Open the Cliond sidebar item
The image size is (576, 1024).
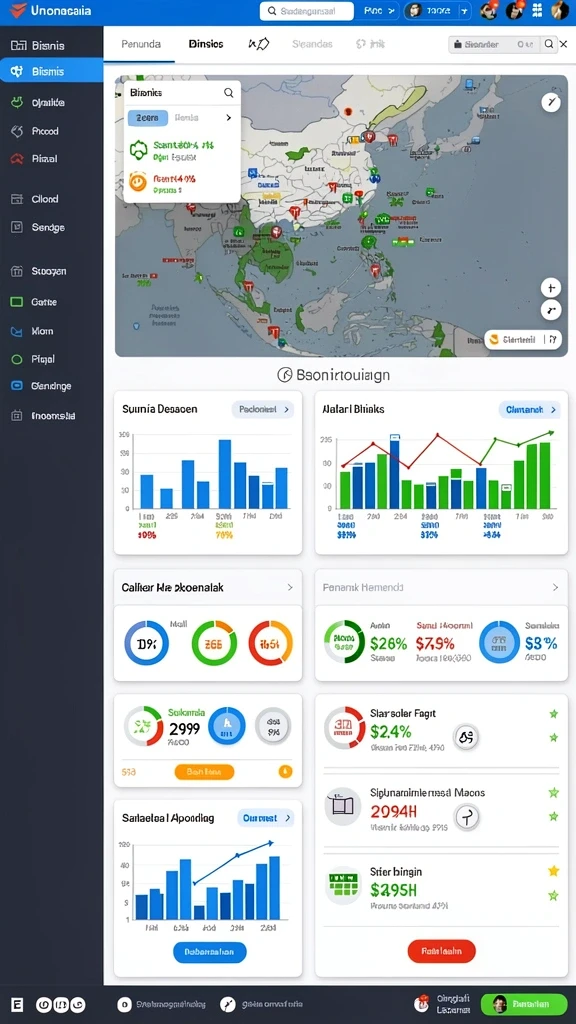coord(44,199)
